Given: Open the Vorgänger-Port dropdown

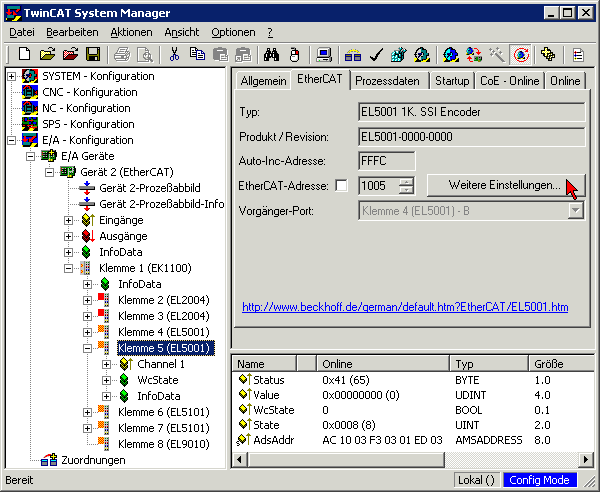Looking at the screenshot, I should [575, 210].
